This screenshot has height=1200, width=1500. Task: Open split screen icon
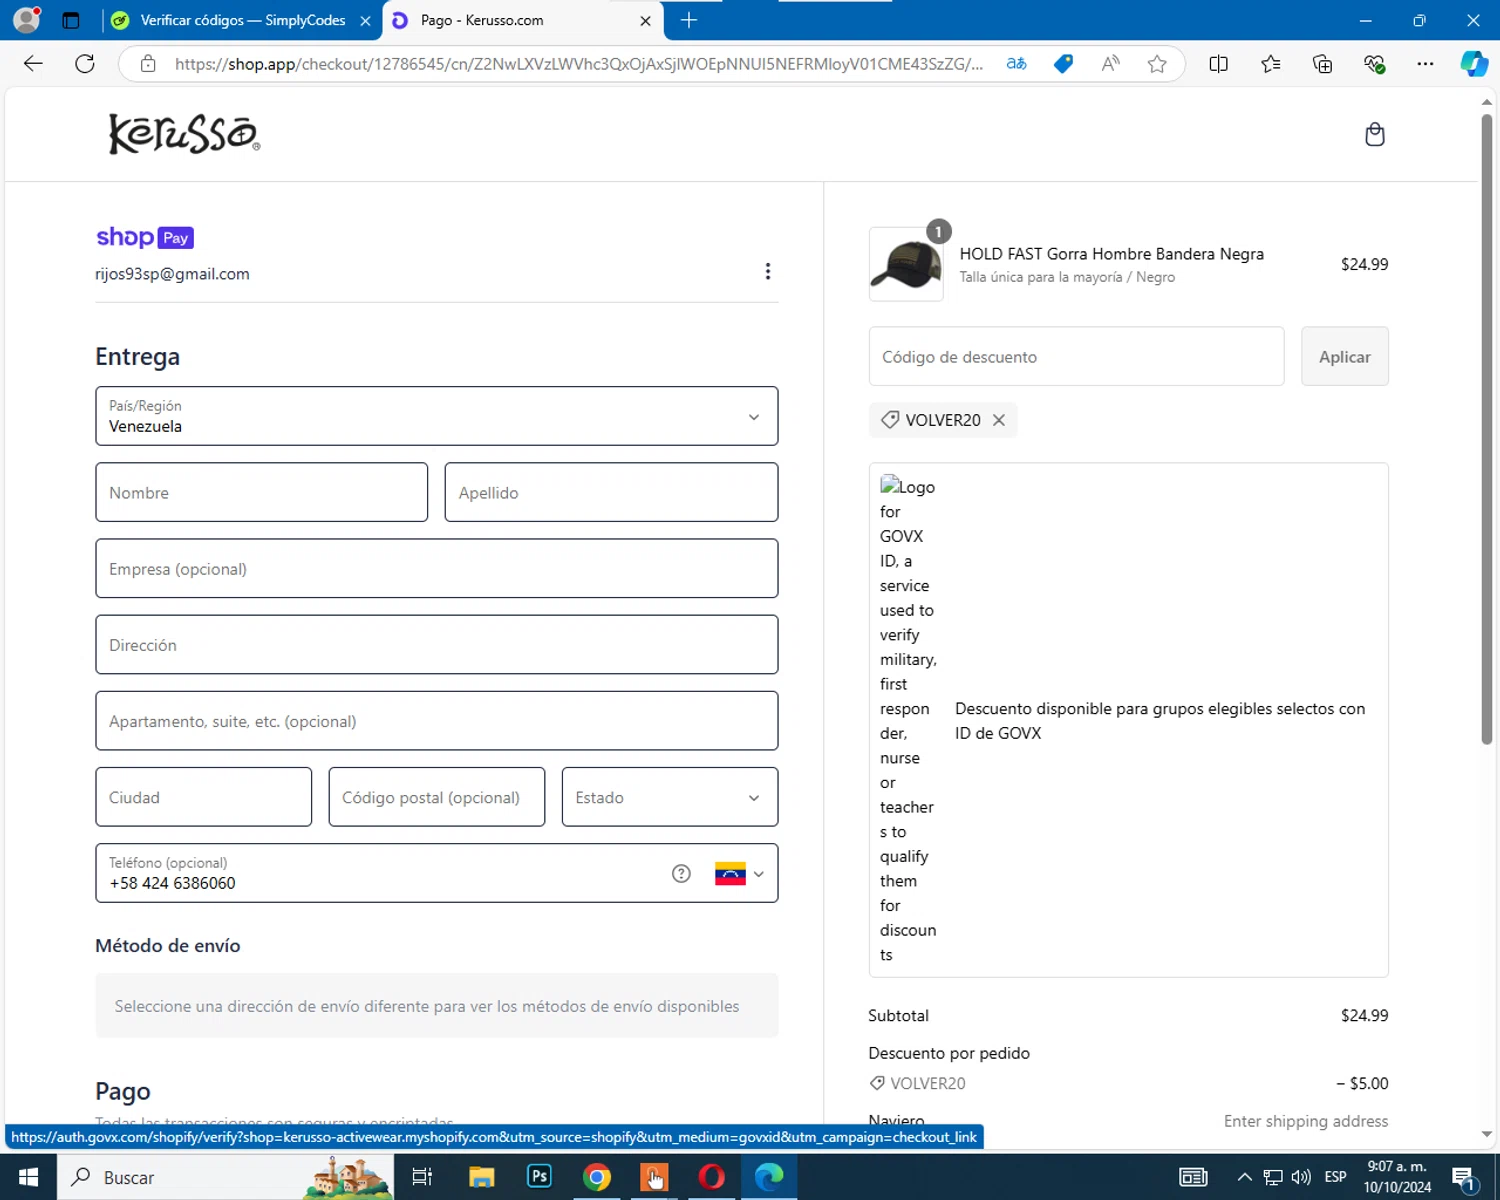click(x=1218, y=64)
